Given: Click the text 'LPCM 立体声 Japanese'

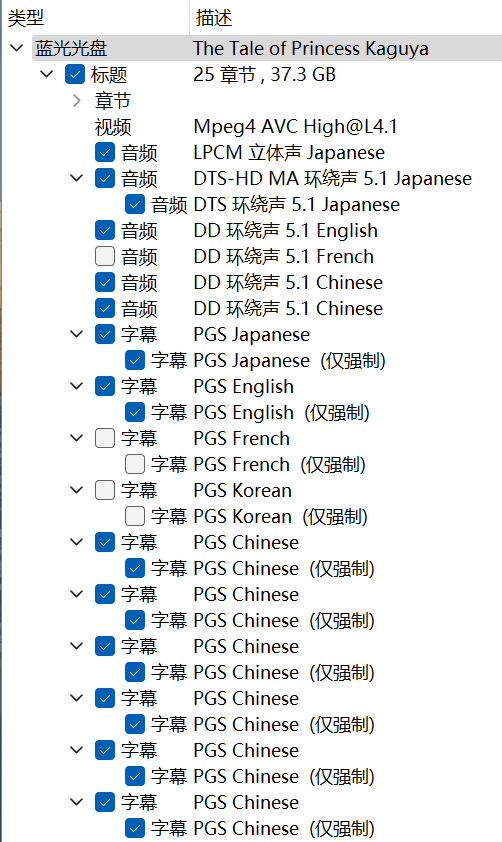Looking at the screenshot, I should point(289,153).
